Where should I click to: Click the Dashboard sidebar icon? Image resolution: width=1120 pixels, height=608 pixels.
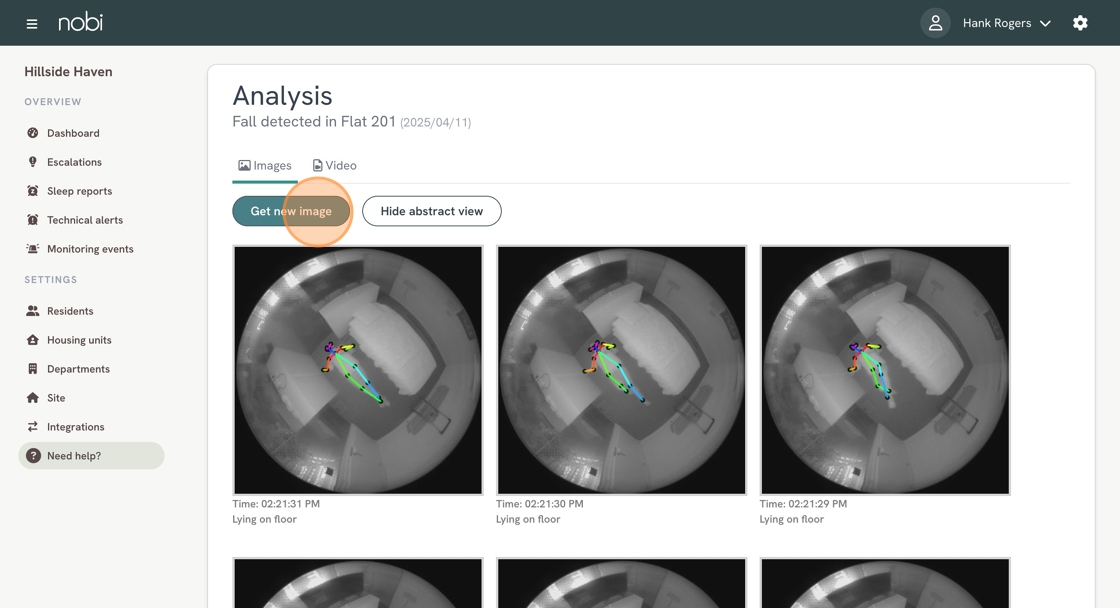pyautogui.click(x=33, y=133)
